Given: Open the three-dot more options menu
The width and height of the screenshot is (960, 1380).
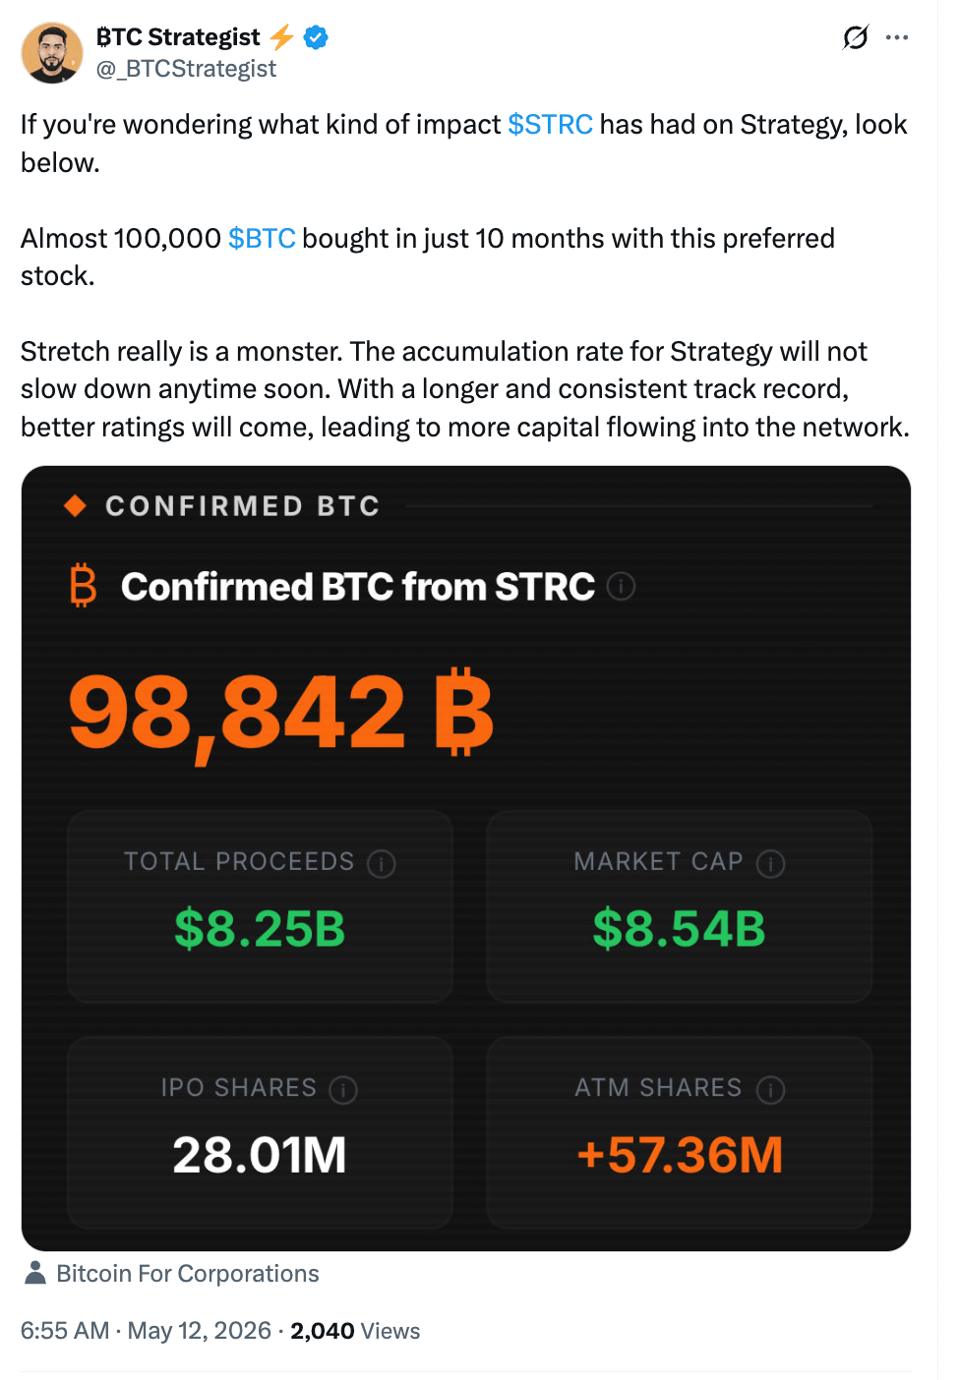Looking at the screenshot, I should pyautogui.click(x=897, y=38).
